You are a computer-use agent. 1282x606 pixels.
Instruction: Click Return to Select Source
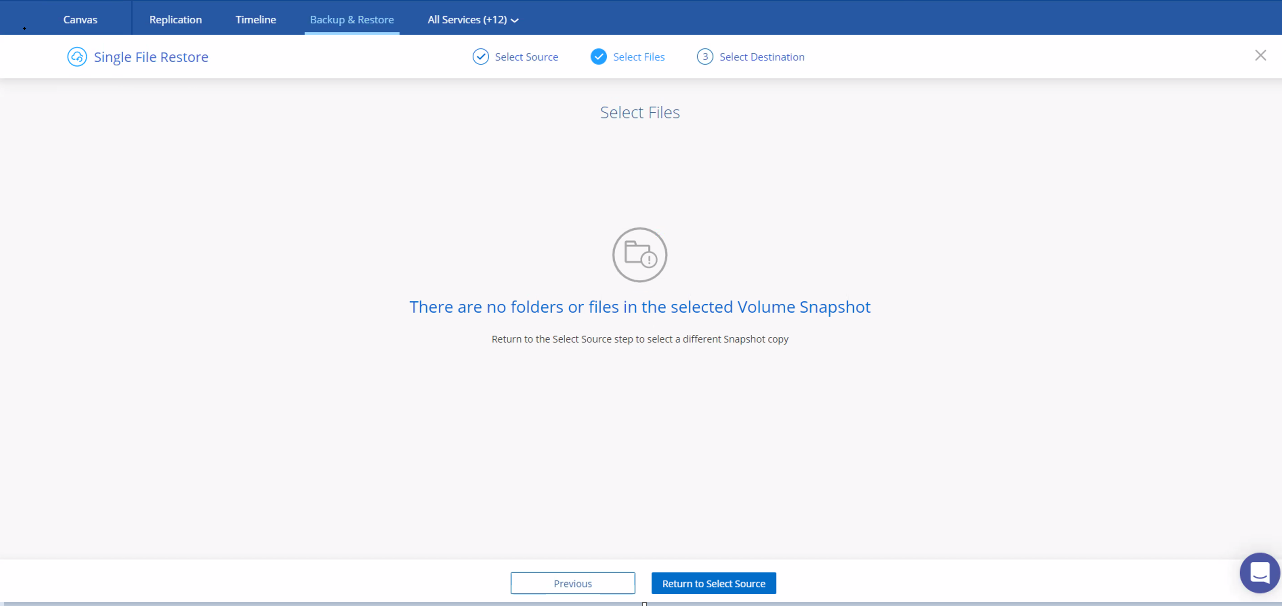click(x=713, y=583)
